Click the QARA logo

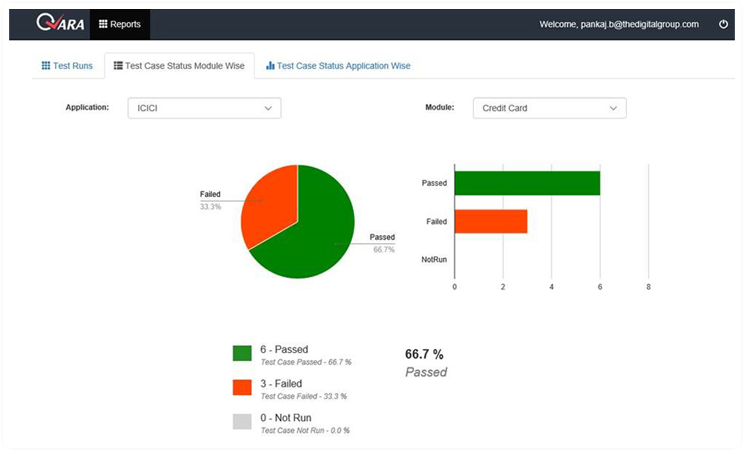click(60, 22)
